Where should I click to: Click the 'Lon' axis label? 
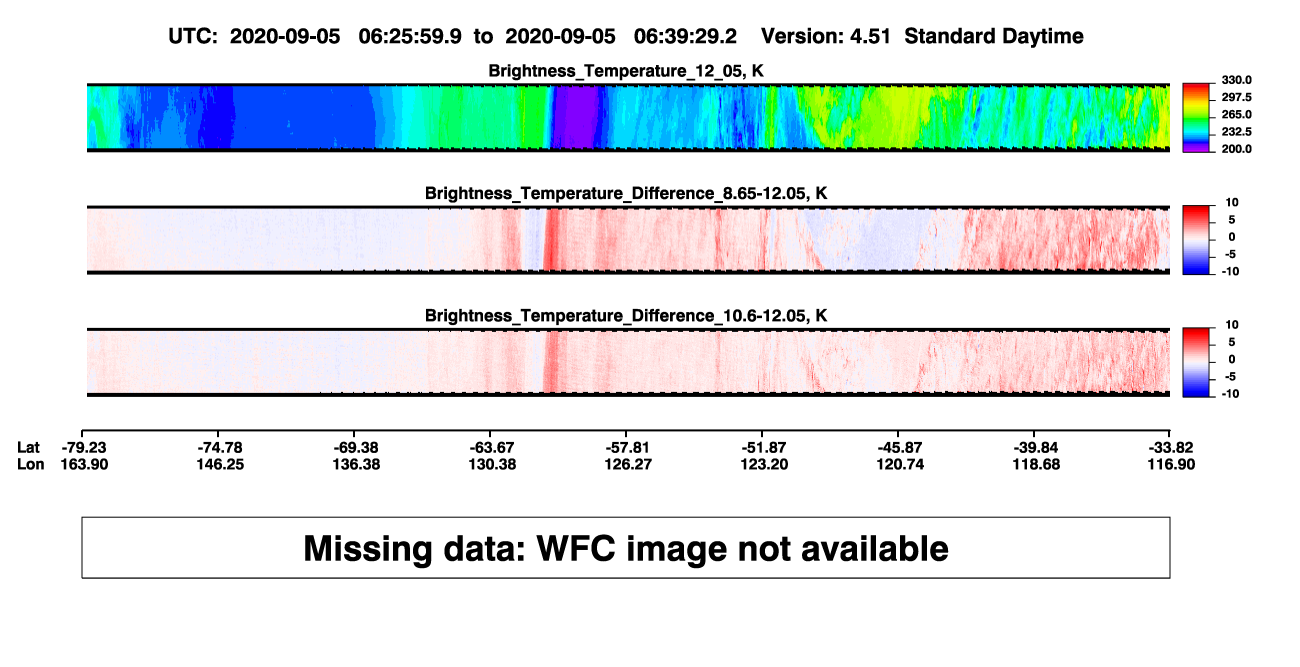coord(30,465)
